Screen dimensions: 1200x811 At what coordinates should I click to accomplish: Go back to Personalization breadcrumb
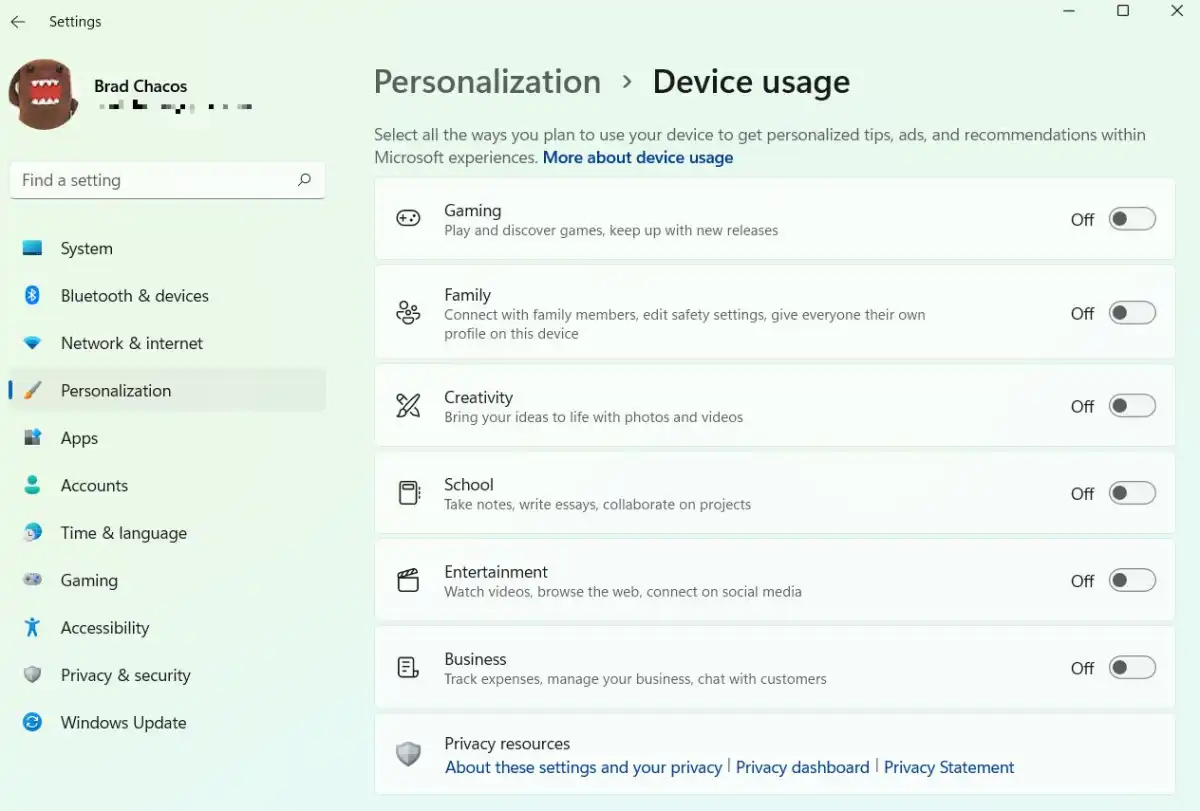click(x=487, y=82)
